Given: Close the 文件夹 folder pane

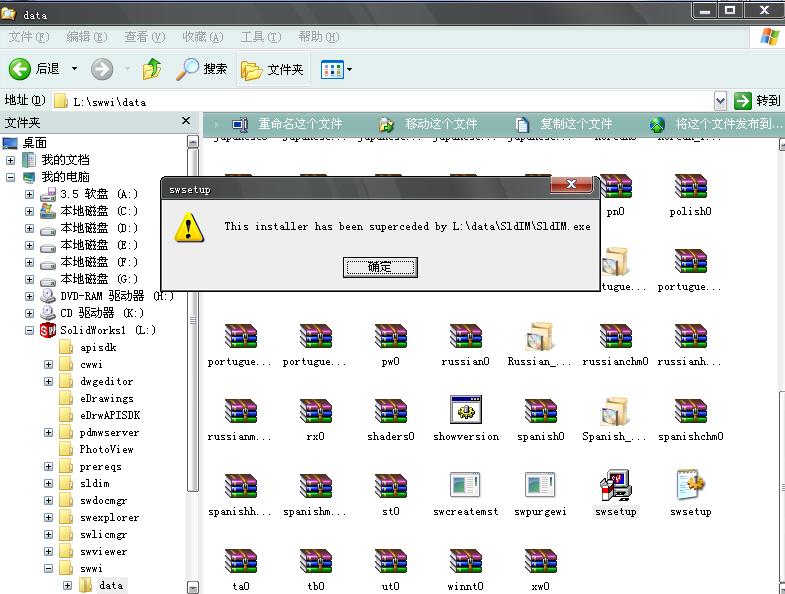Looking at the screenshot, I should 186,121.
